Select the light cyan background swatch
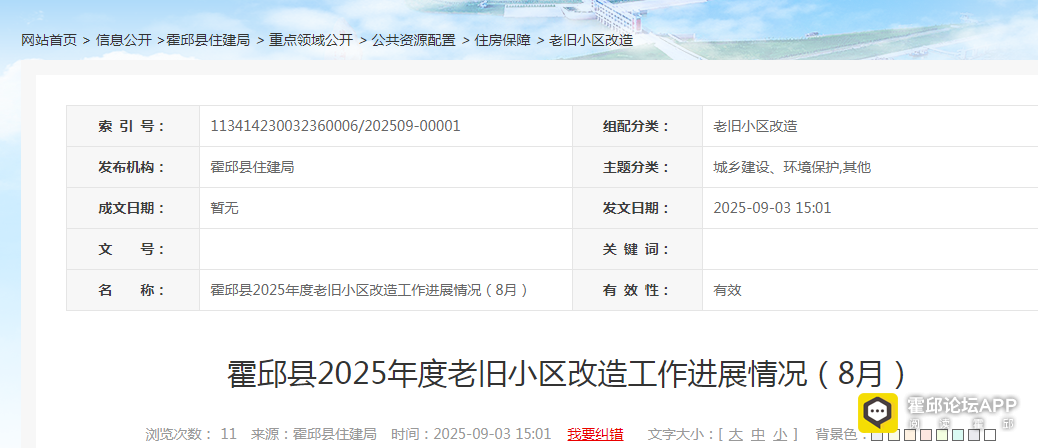This screenshot has width=1038, height=448. point(957,435)
